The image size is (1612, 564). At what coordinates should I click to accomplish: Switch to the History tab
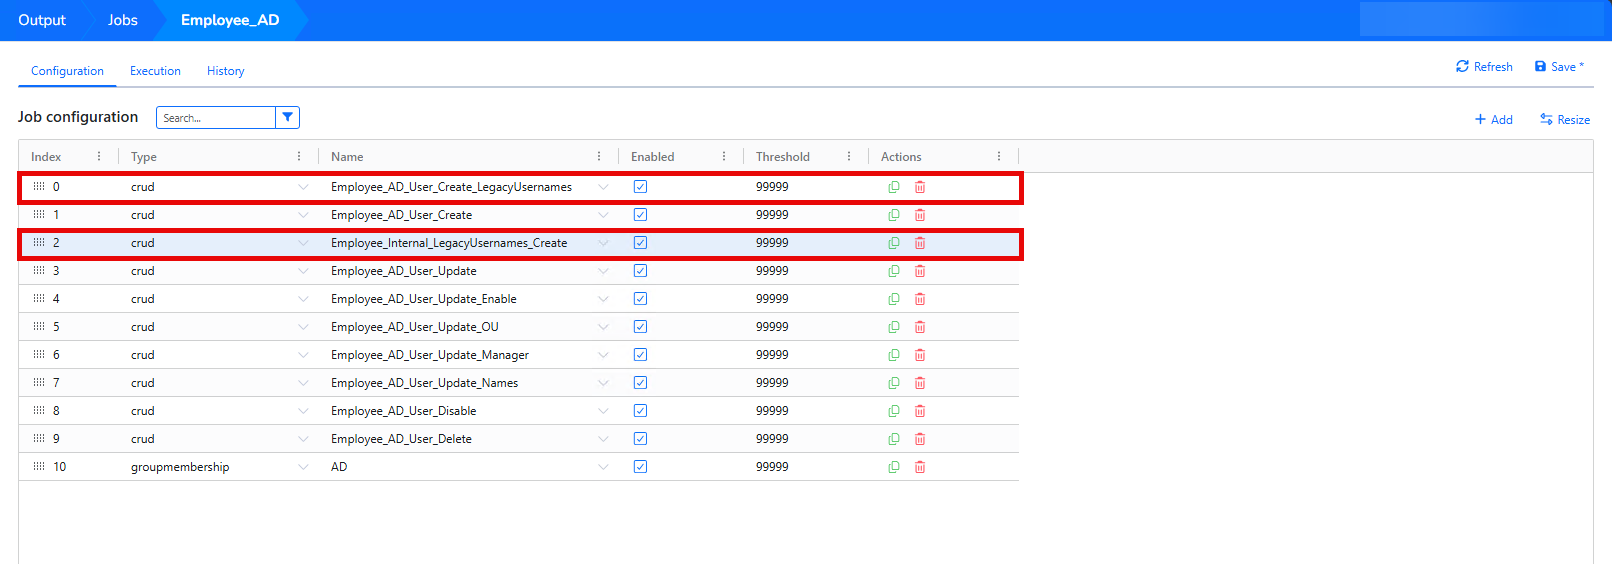click(x=225, y=71)
